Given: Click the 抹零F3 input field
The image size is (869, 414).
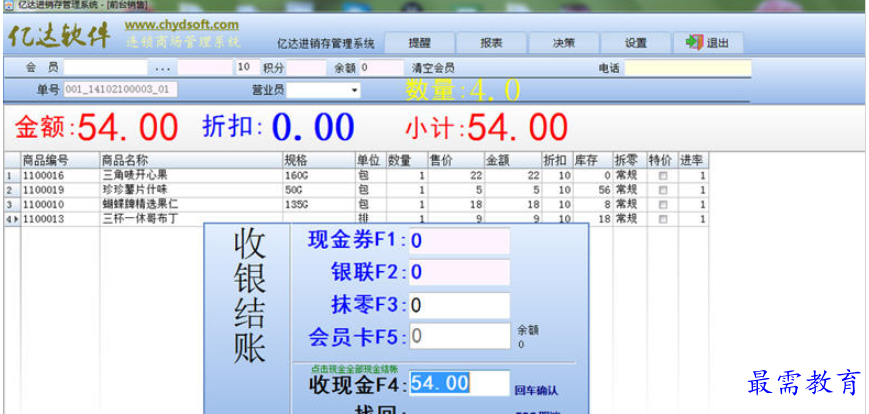Looking at the screenshot, I should 459,305.
